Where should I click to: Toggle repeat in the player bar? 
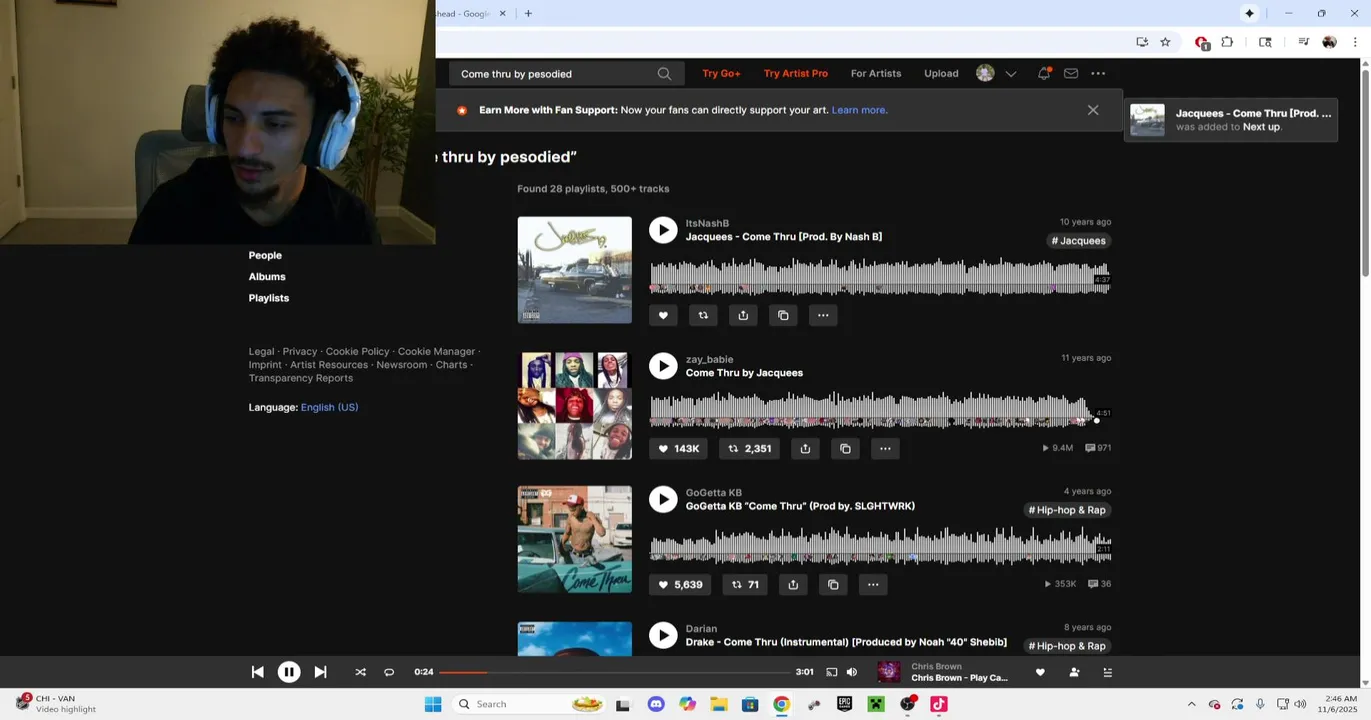pos(389,673)
